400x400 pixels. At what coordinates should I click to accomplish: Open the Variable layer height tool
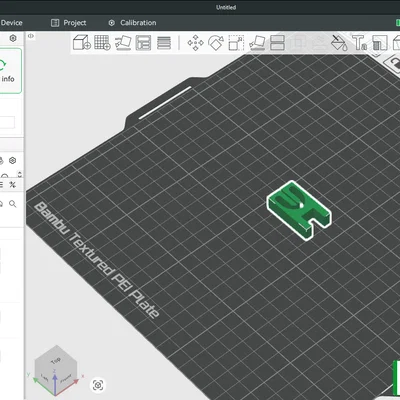164,43
